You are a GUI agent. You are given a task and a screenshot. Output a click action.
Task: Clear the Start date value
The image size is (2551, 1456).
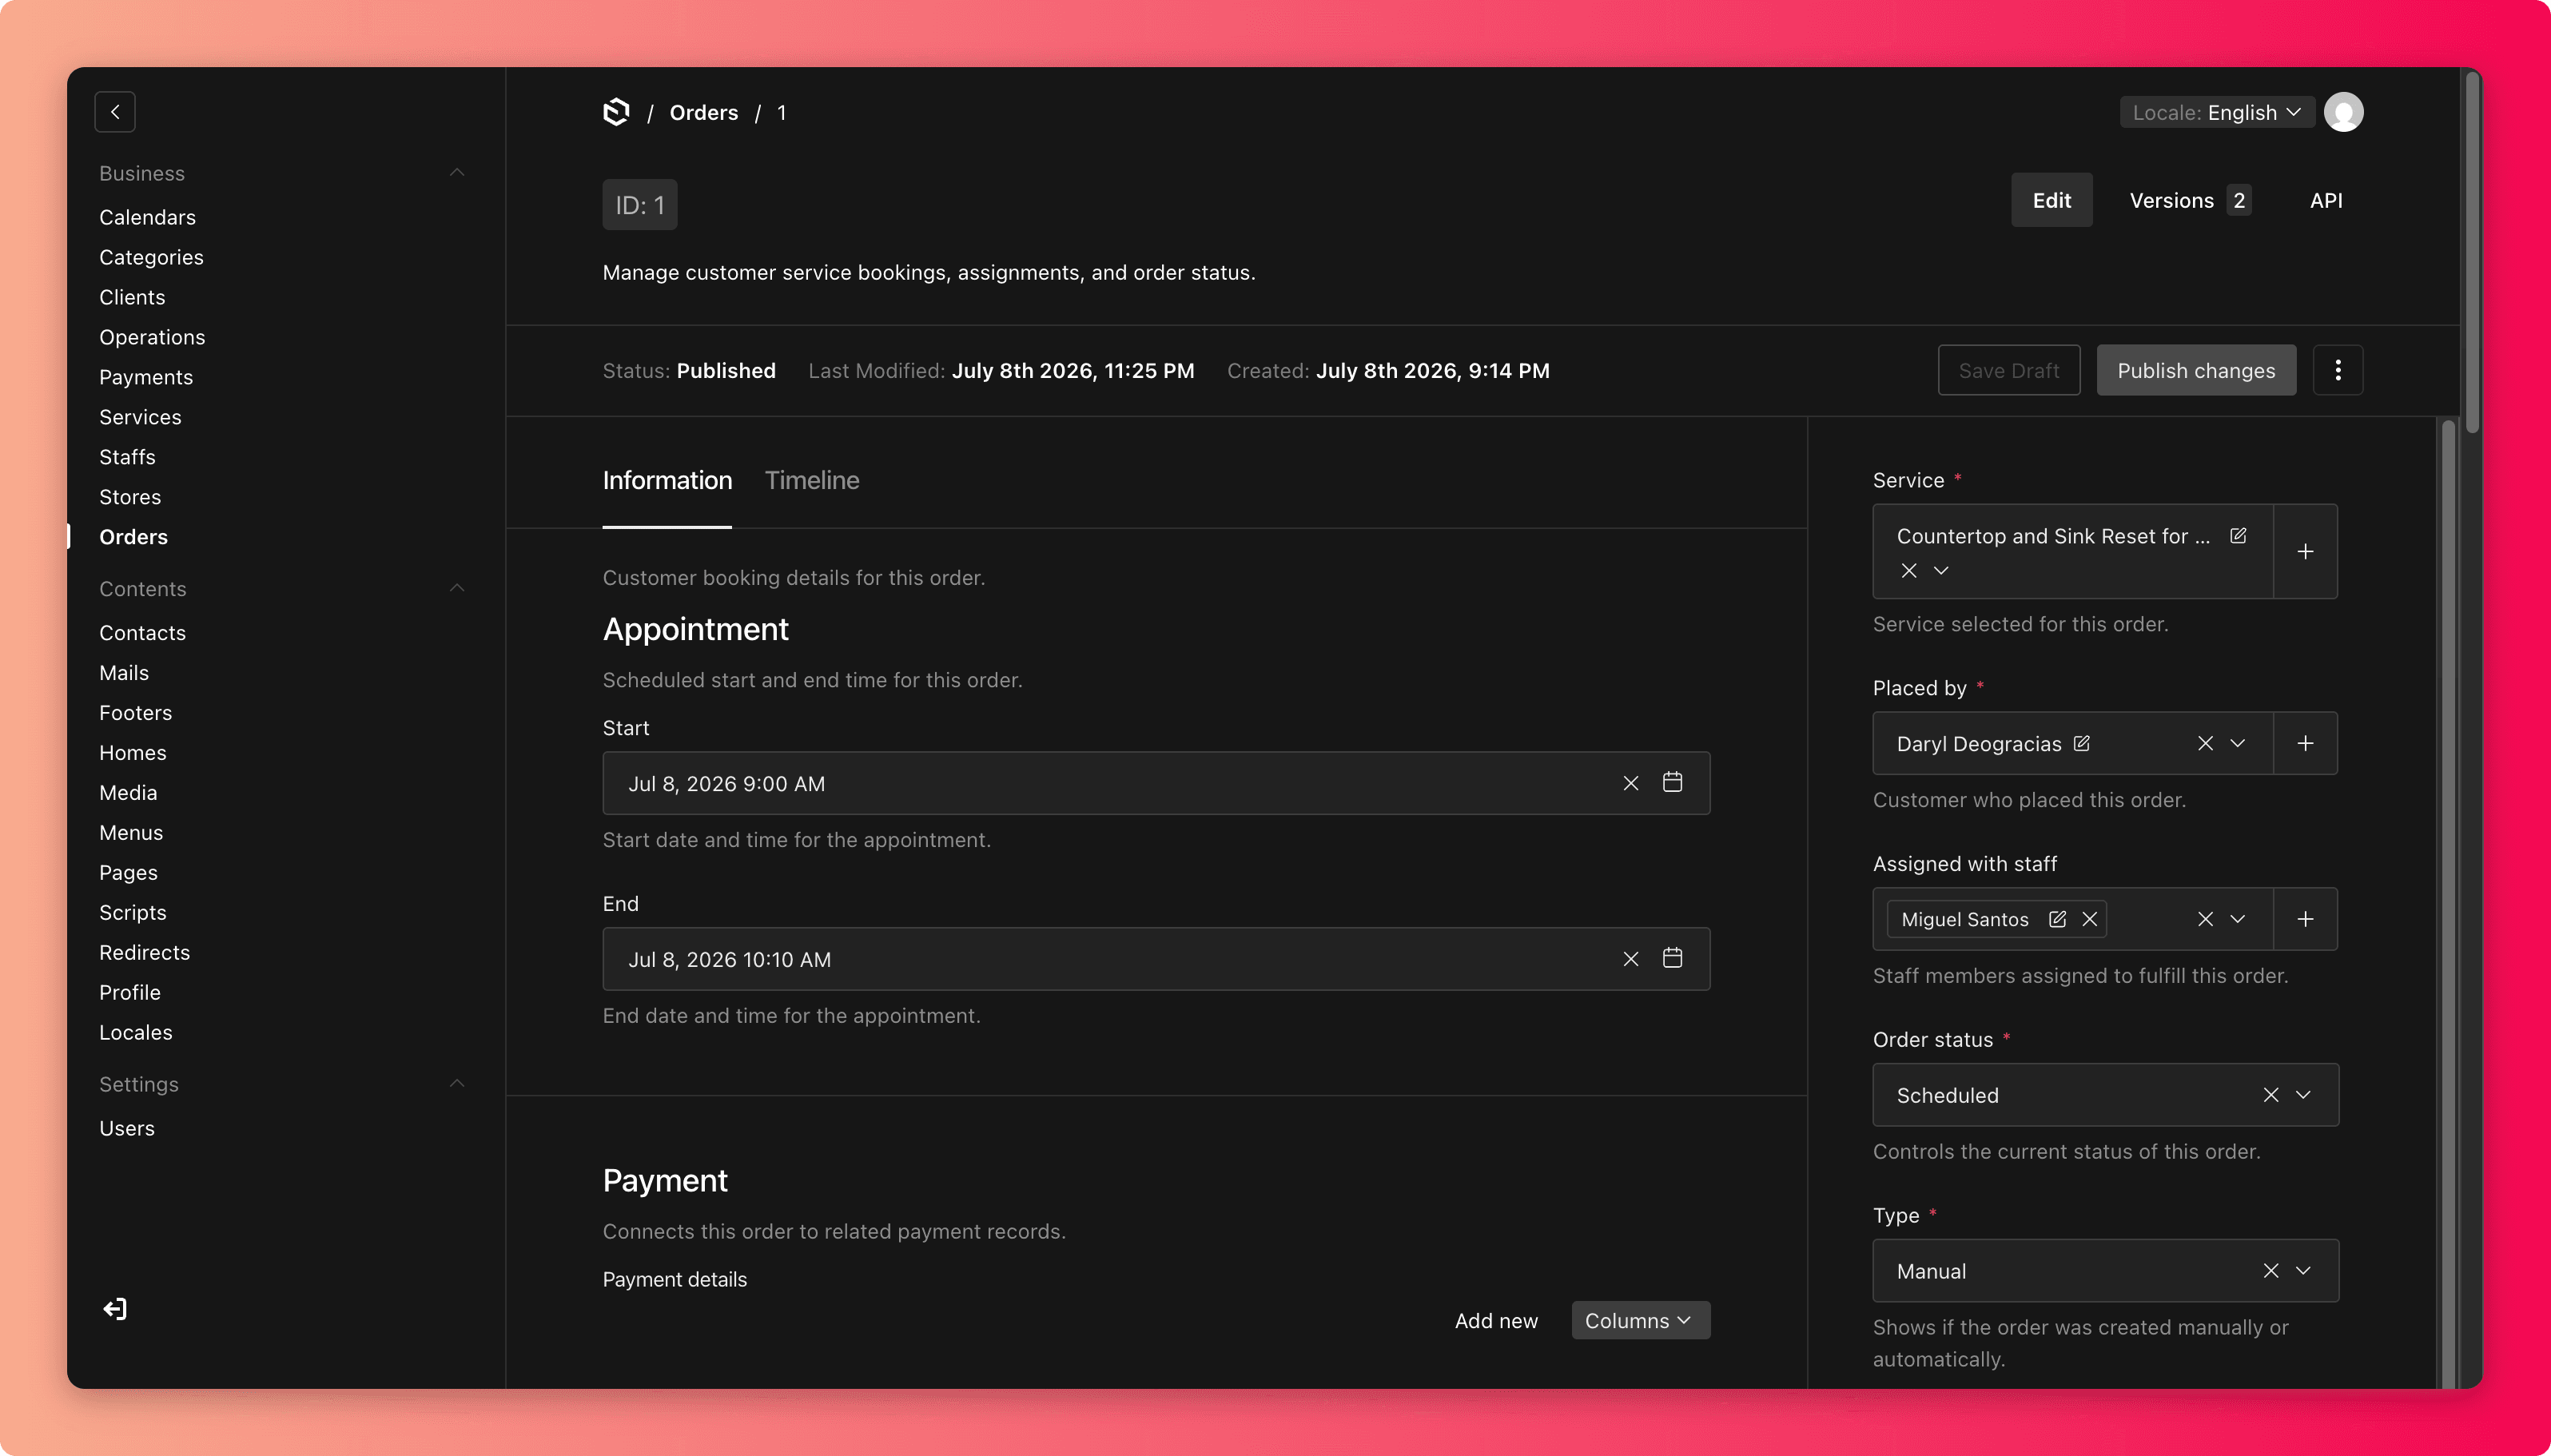[1630, 783]
